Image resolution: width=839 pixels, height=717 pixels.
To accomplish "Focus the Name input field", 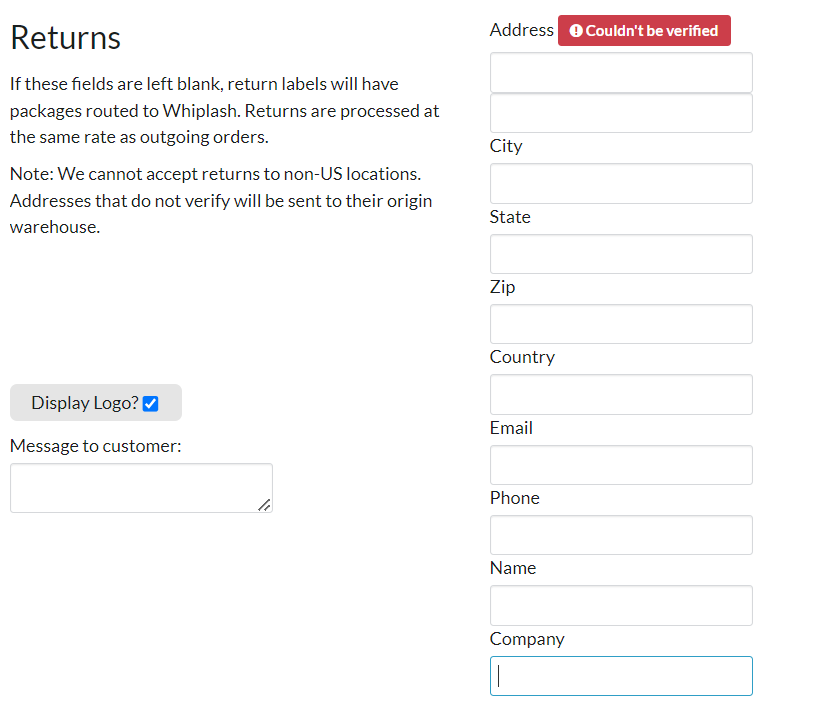I will (x=621, y=606).
